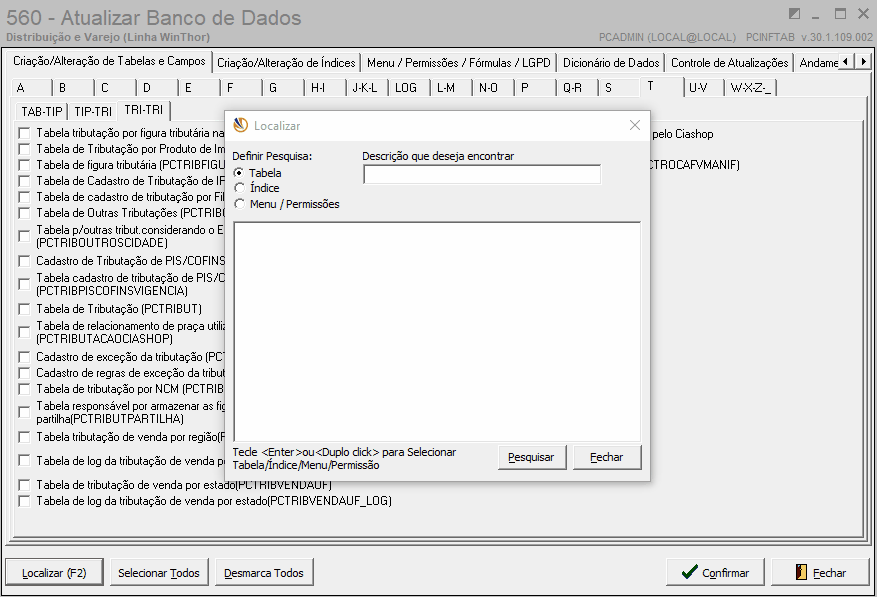
Task: Select the N-O tab
Action: [x=492, y=88]
